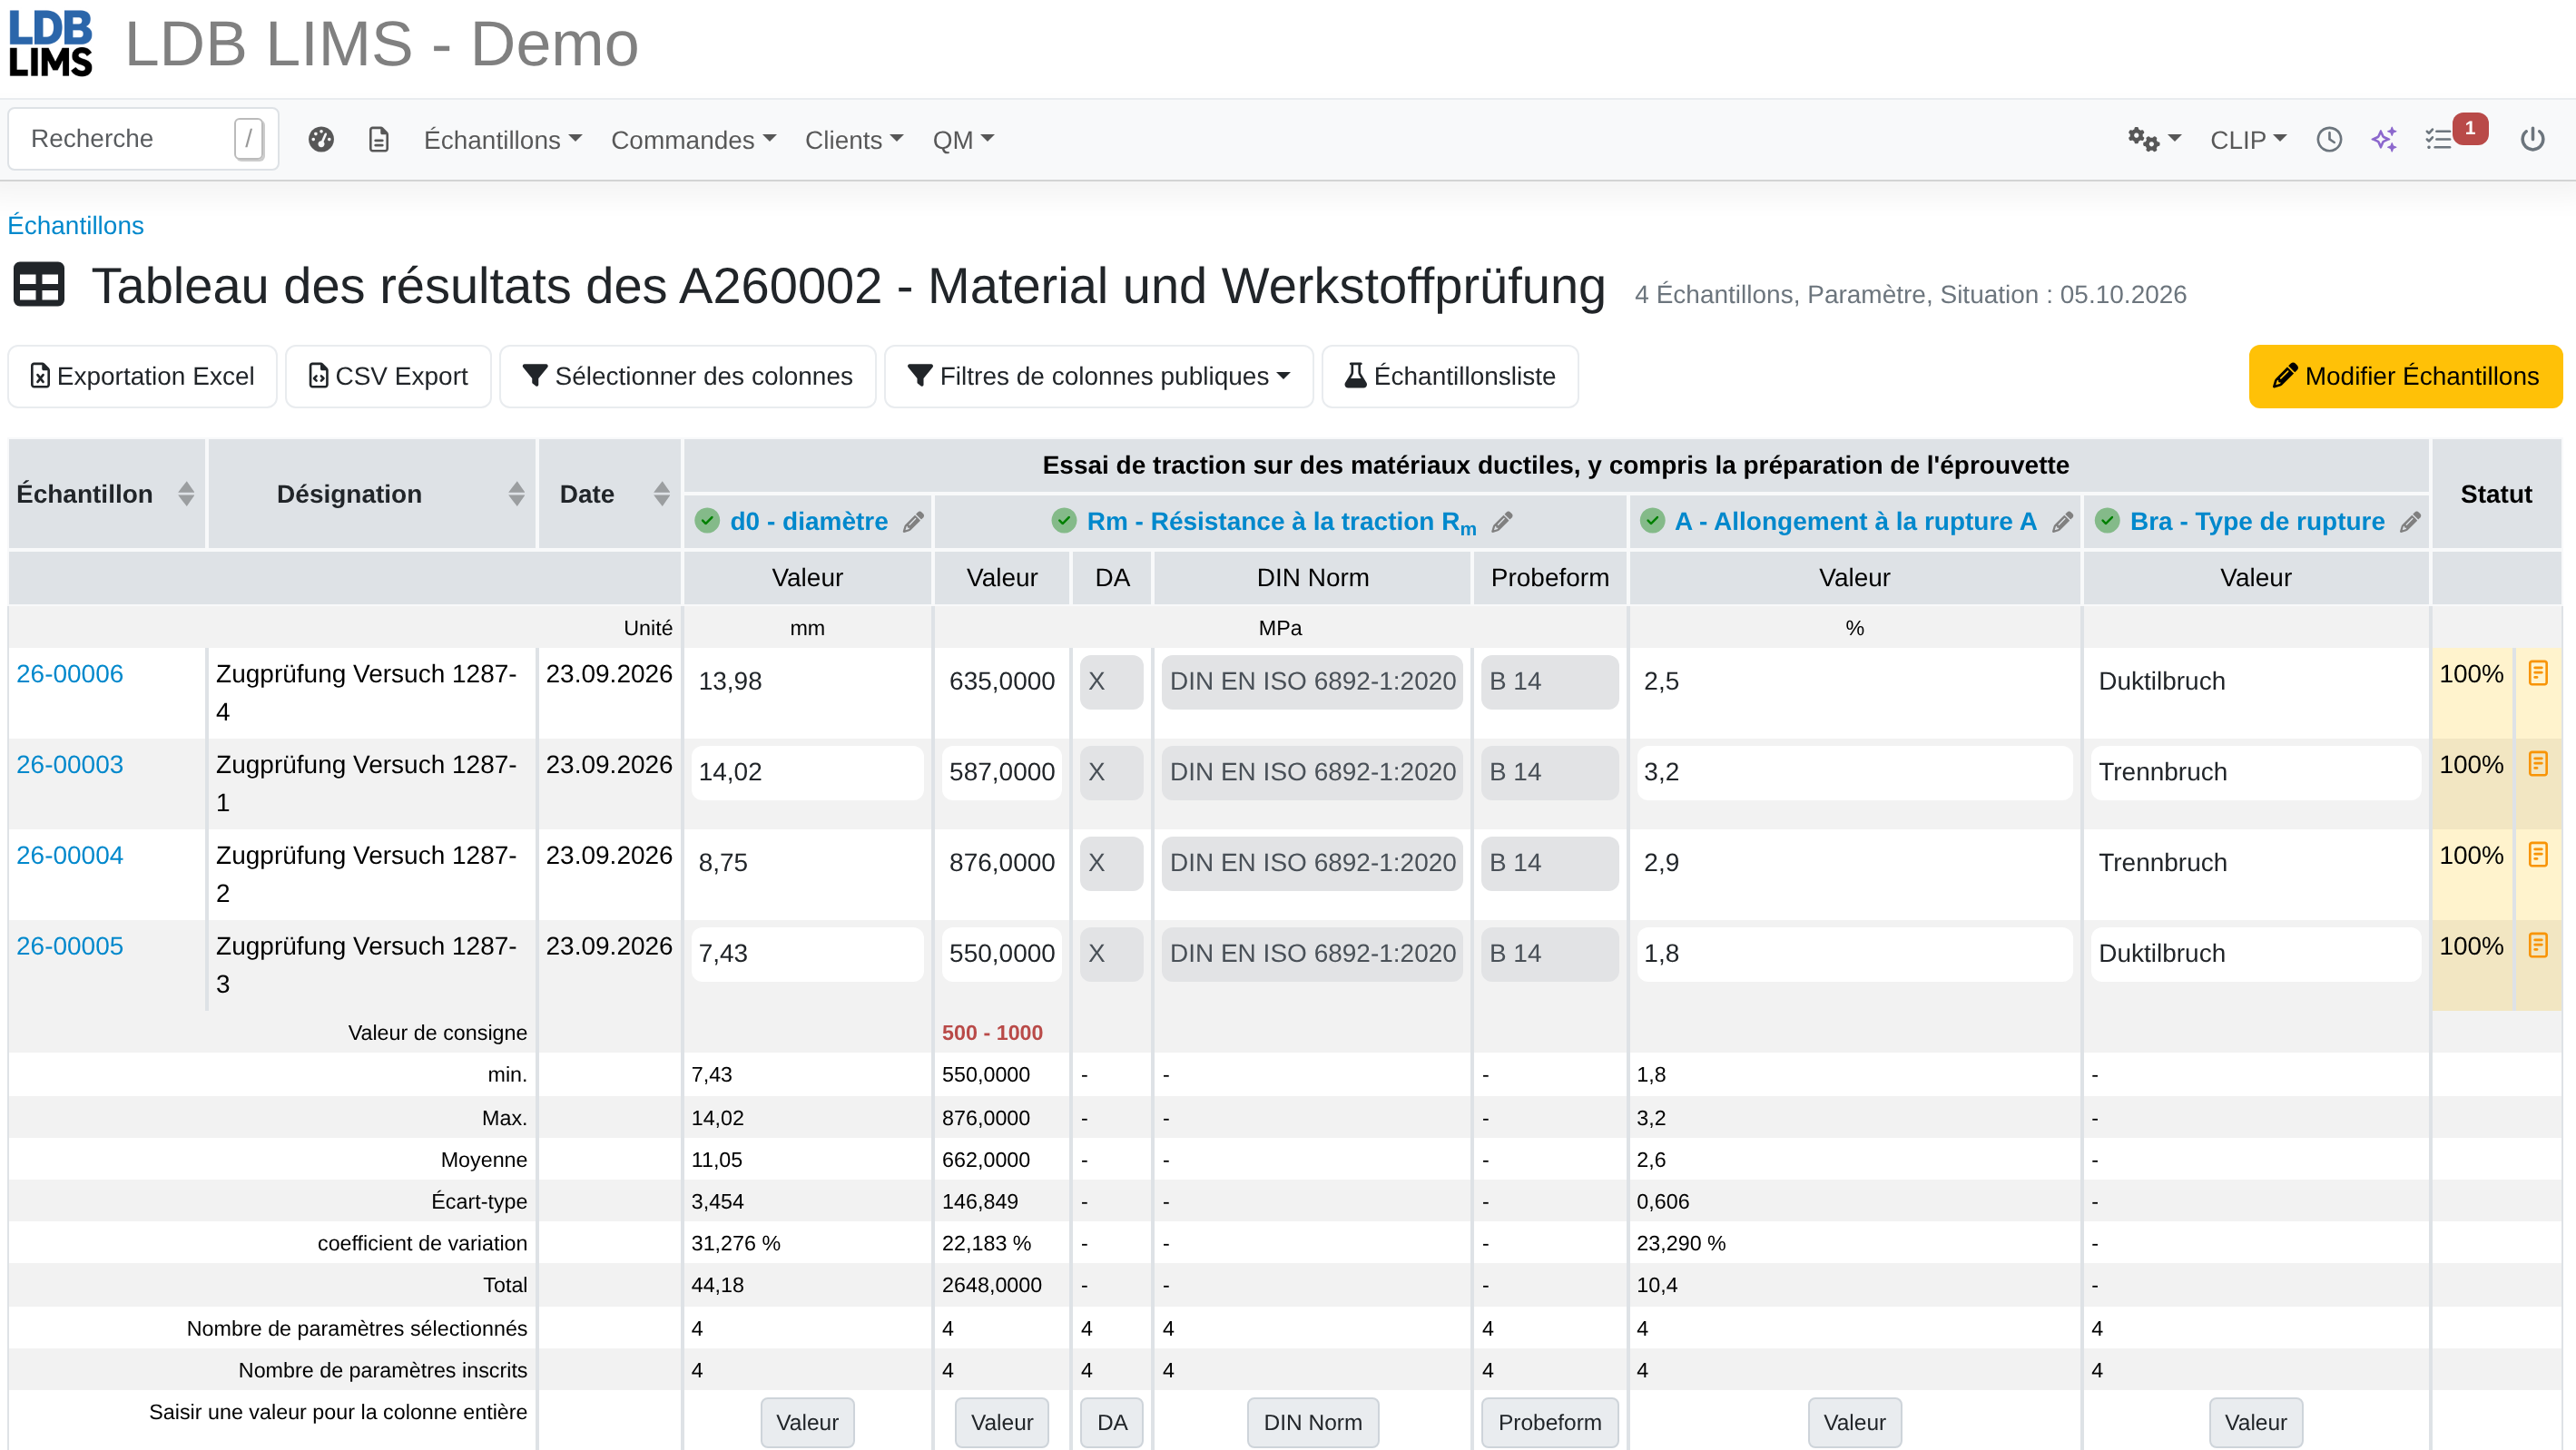The width and height of the screenshot is (2576, 1450).
Task: Open Filtres de colonnes publiques dropdown
Action: coord(1098,376)
